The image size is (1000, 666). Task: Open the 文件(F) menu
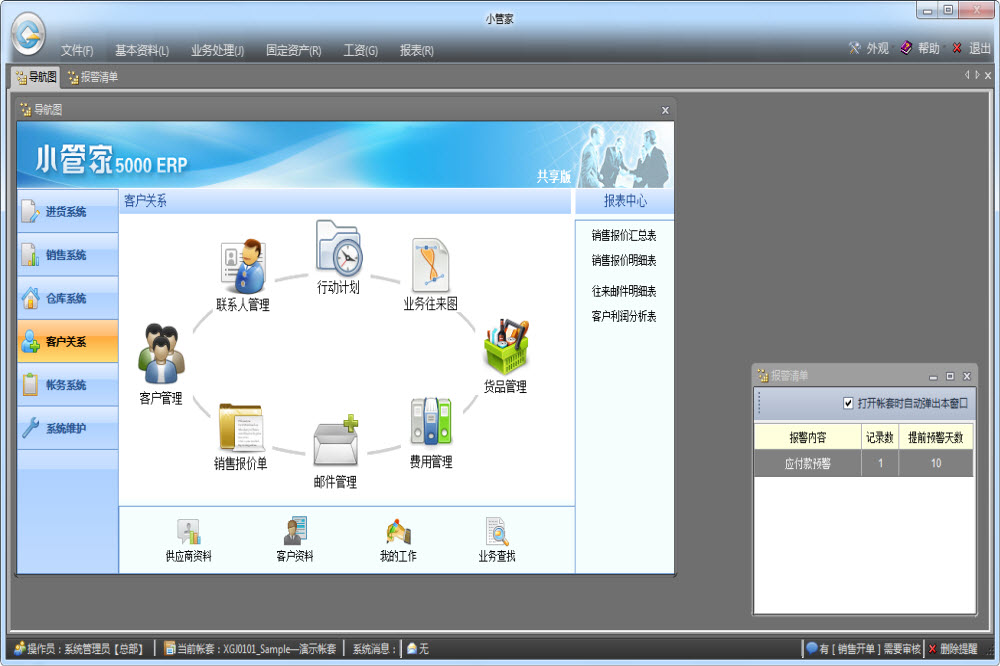(x=77, y=51)
